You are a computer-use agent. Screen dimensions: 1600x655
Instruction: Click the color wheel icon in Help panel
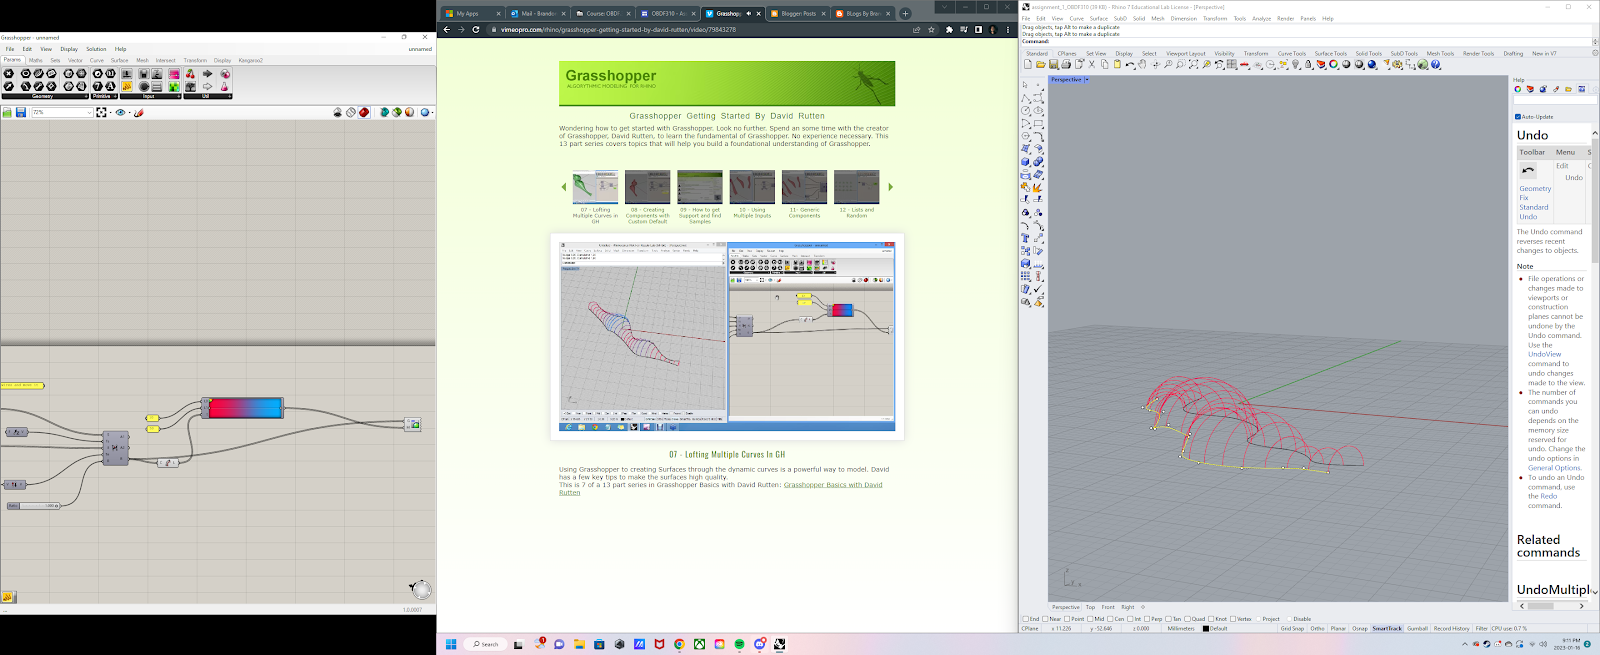point(1518,89)
